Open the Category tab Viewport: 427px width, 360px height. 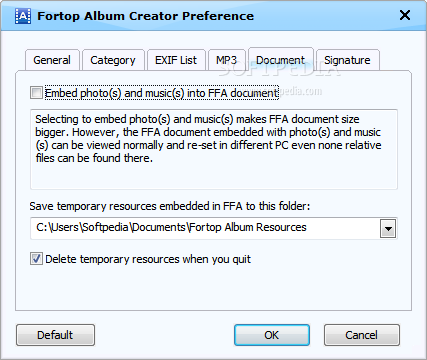coord(113,60)
